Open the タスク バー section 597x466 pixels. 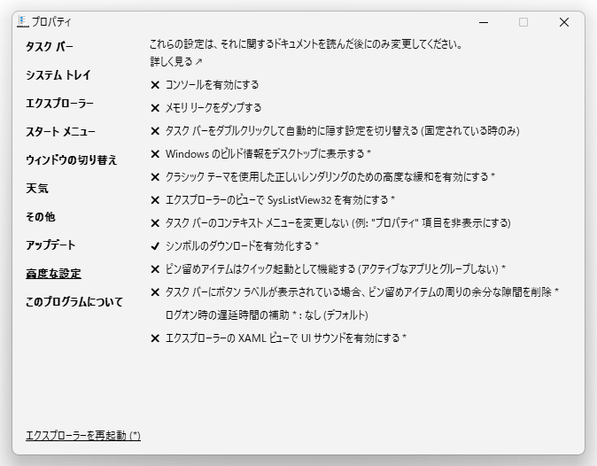point(49,47)
